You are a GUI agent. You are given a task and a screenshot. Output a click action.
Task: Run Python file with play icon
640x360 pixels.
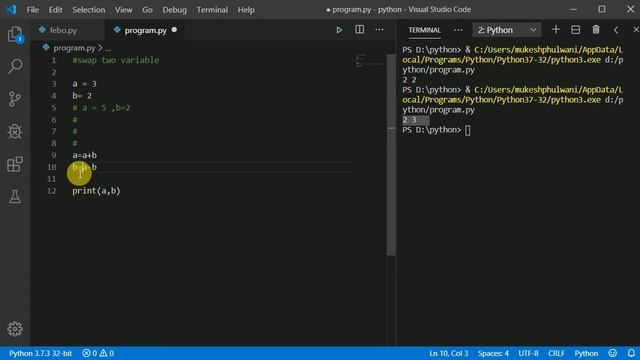pos(339,30)
